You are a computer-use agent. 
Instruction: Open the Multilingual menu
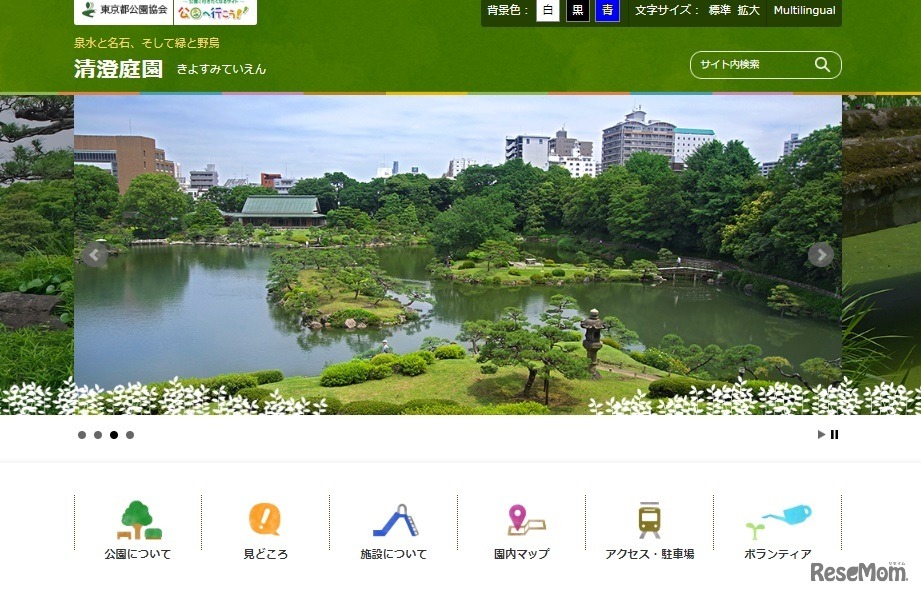[x=804, y=10]
